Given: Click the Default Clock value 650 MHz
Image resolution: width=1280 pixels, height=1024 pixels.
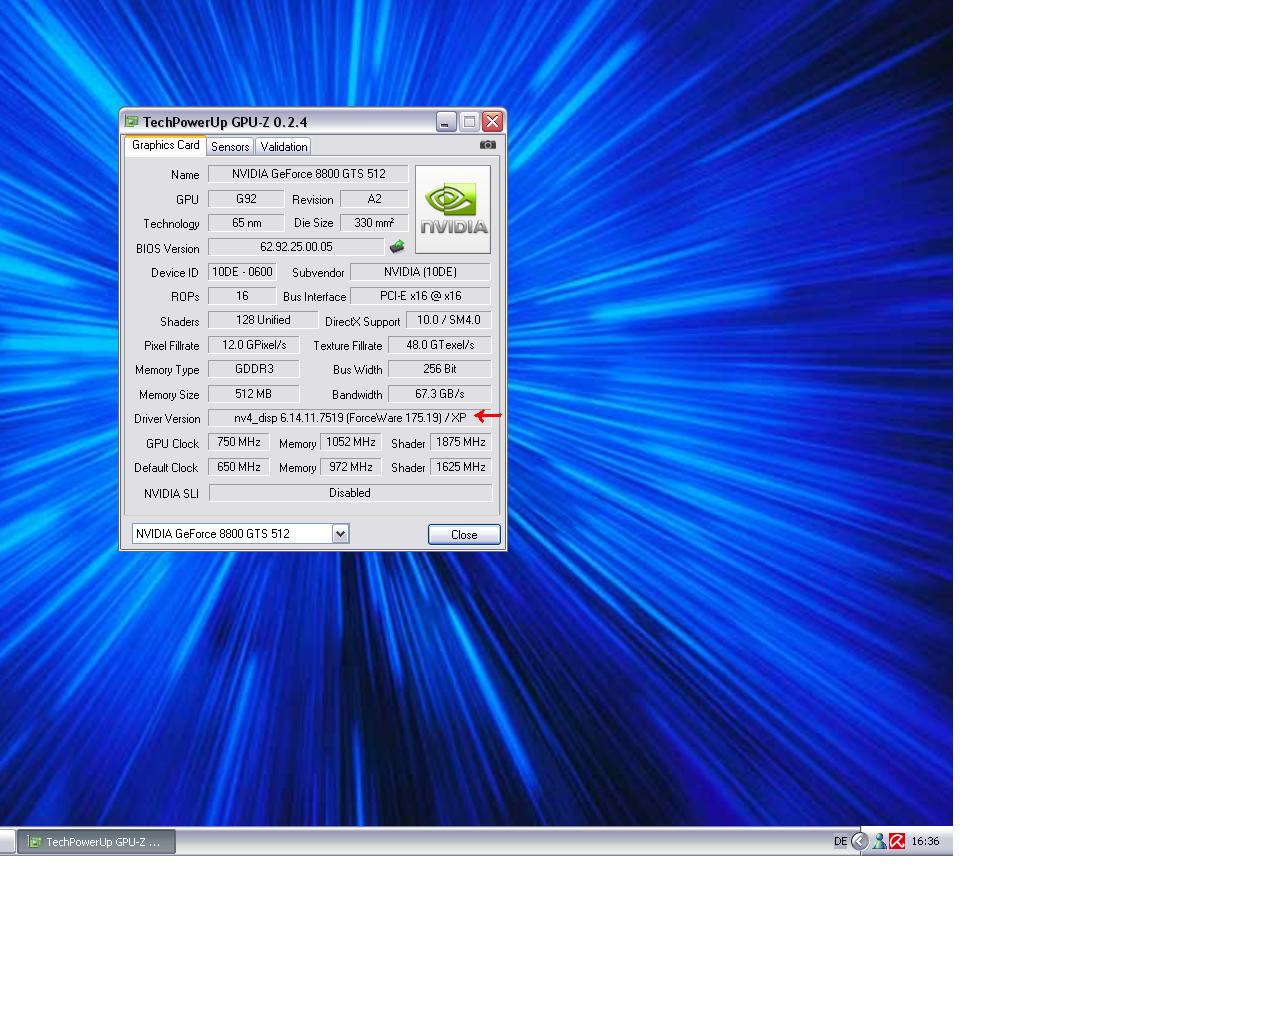Looking at the screenshot, I should (239, 467).
